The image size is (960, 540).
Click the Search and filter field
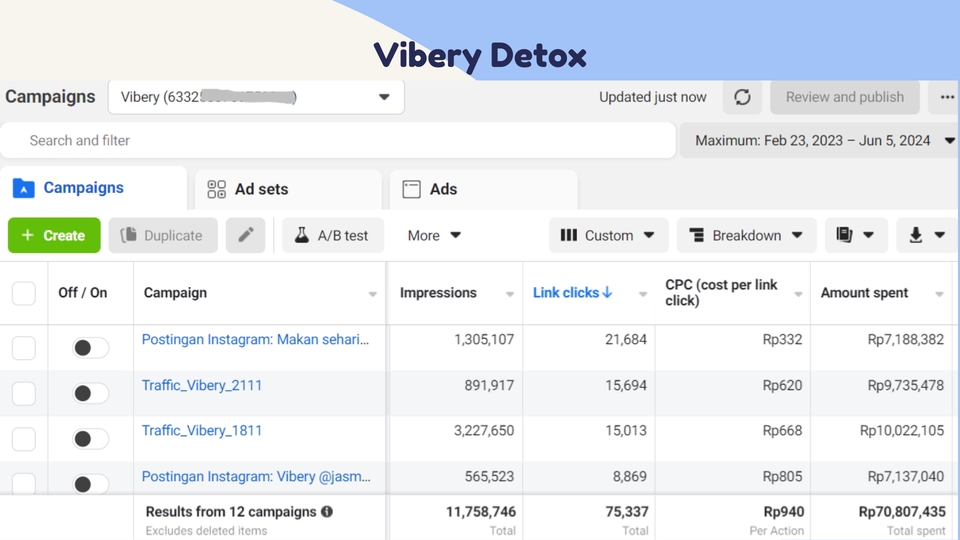(x=338, y=140)
